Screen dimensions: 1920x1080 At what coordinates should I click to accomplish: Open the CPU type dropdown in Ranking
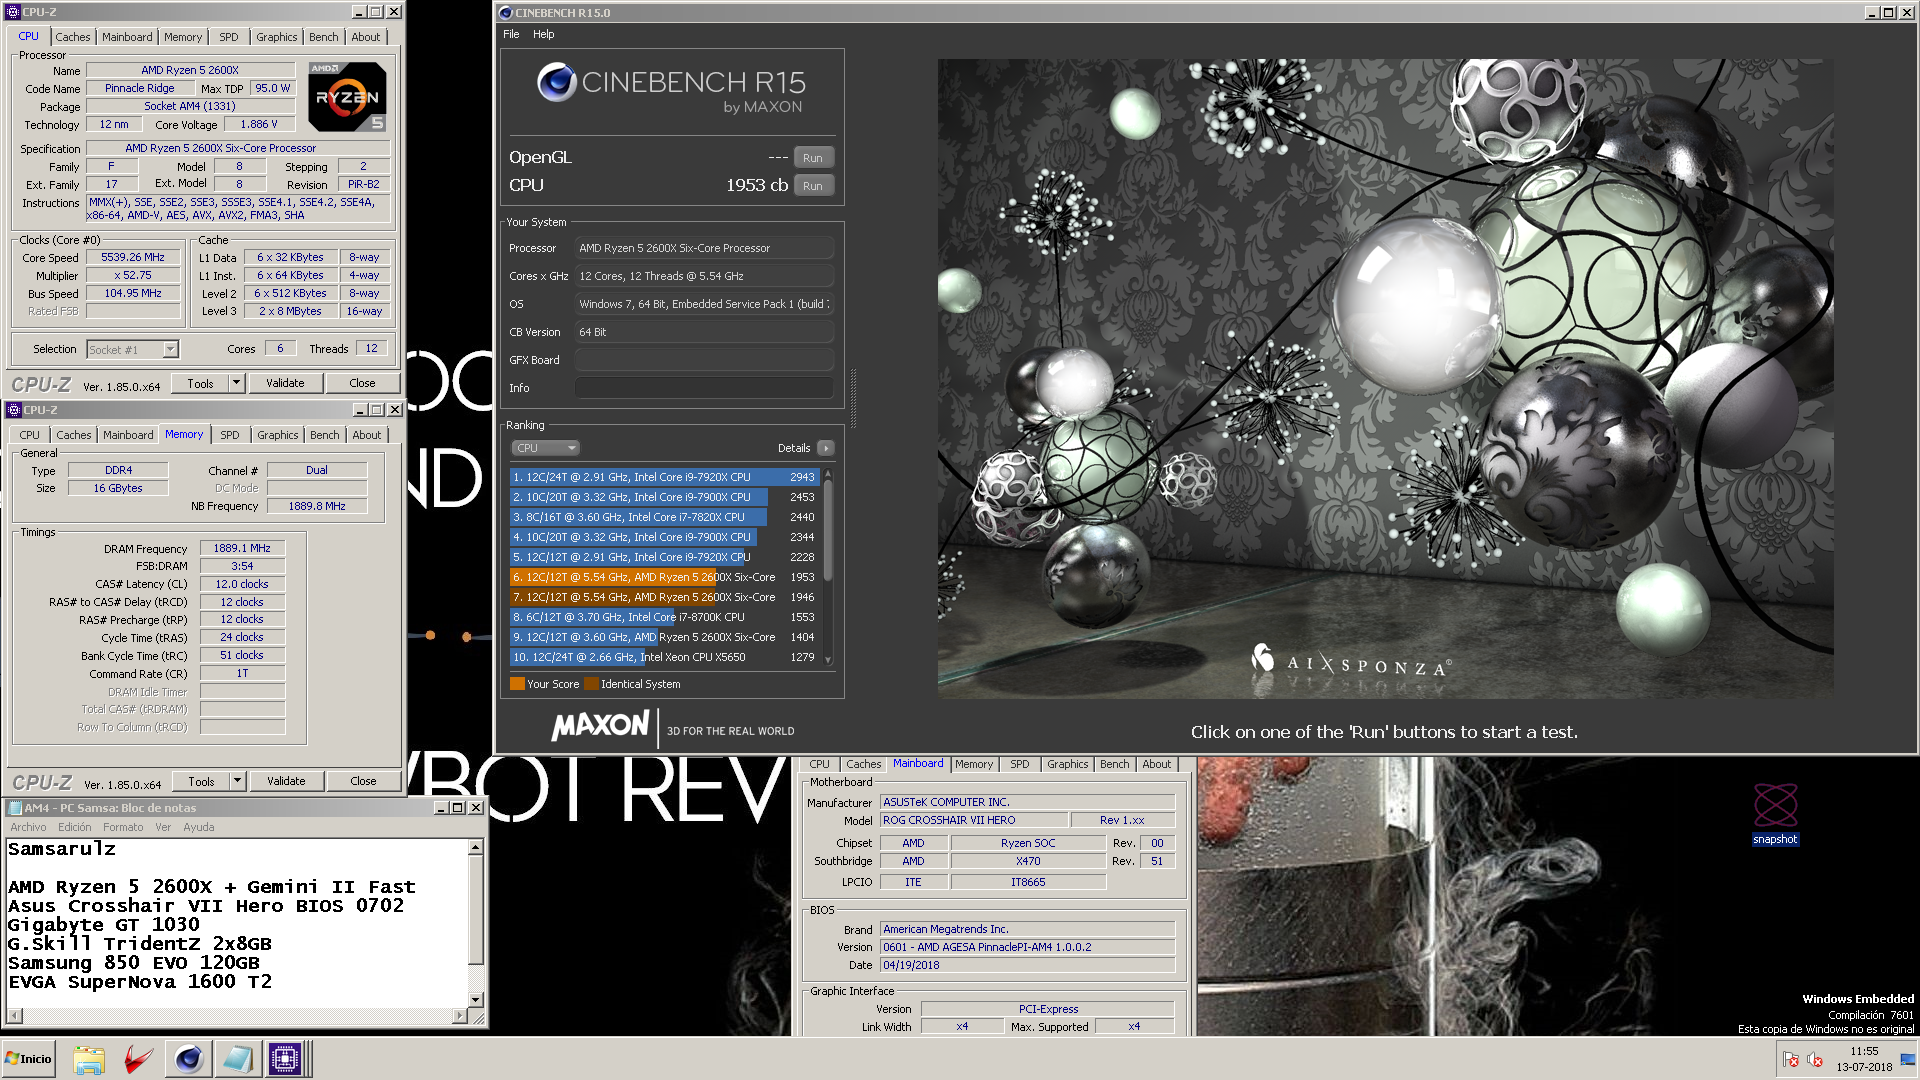coord(546,448)
